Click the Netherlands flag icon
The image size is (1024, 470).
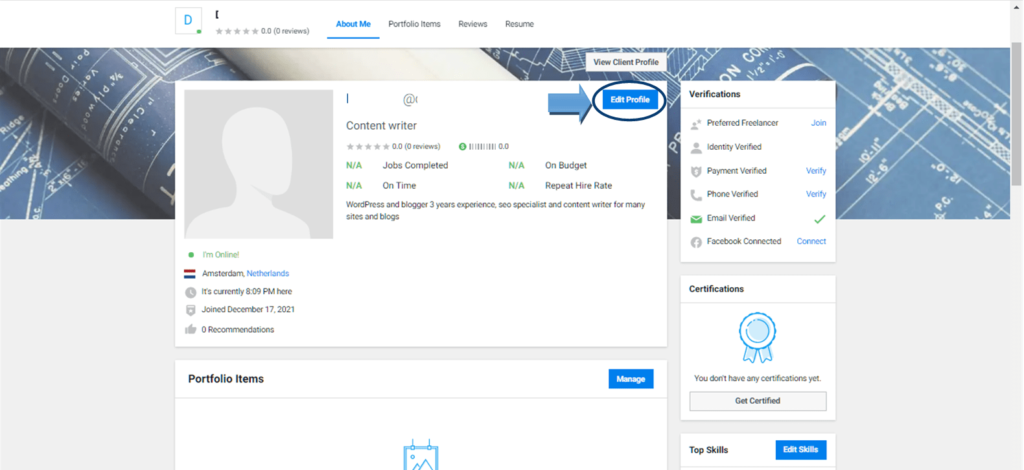click(190, 274)
